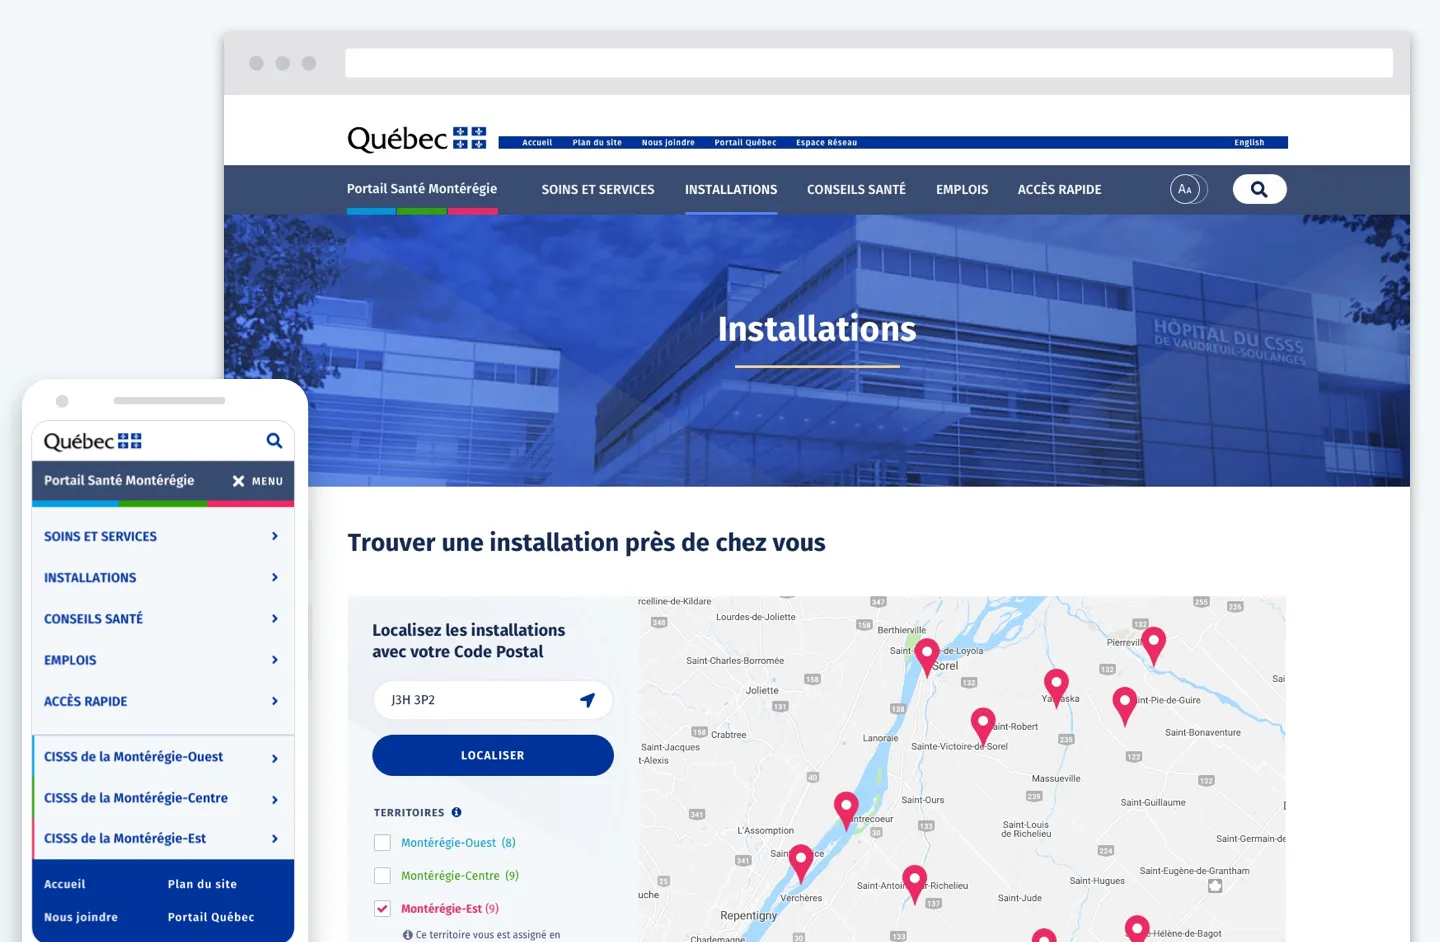
Task: Click the Aa text size adjustment icon
Action: point(1186,189)
